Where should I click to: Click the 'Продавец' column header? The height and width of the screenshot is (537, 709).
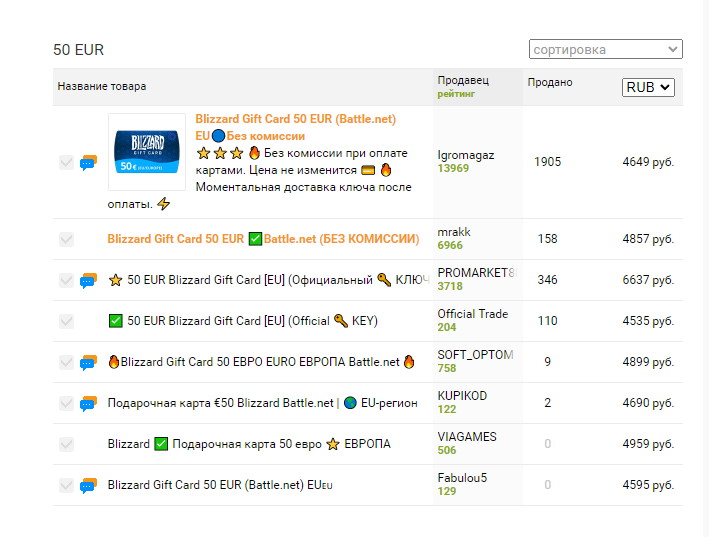[463, 80]
